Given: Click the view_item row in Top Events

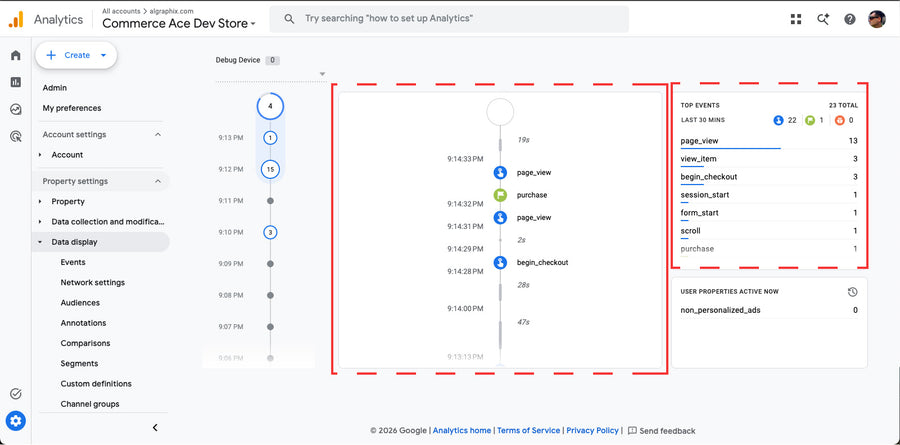Looking at the screenshot, I should click(x=769, y=159).
